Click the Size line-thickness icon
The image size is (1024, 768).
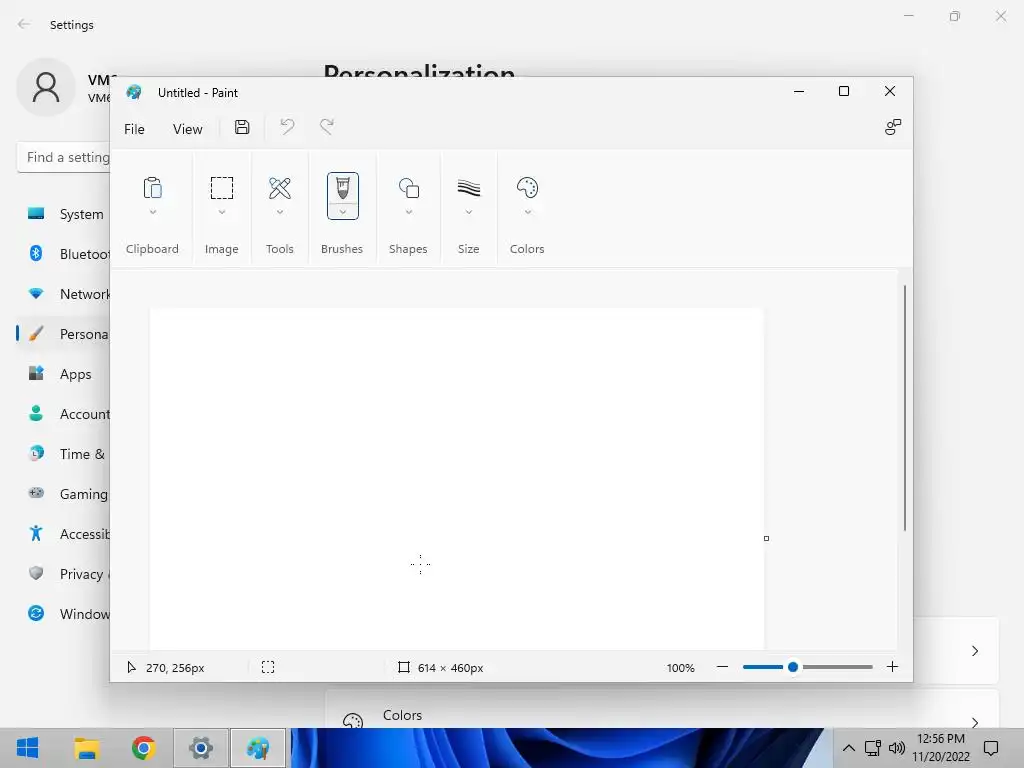pos(469,188)
